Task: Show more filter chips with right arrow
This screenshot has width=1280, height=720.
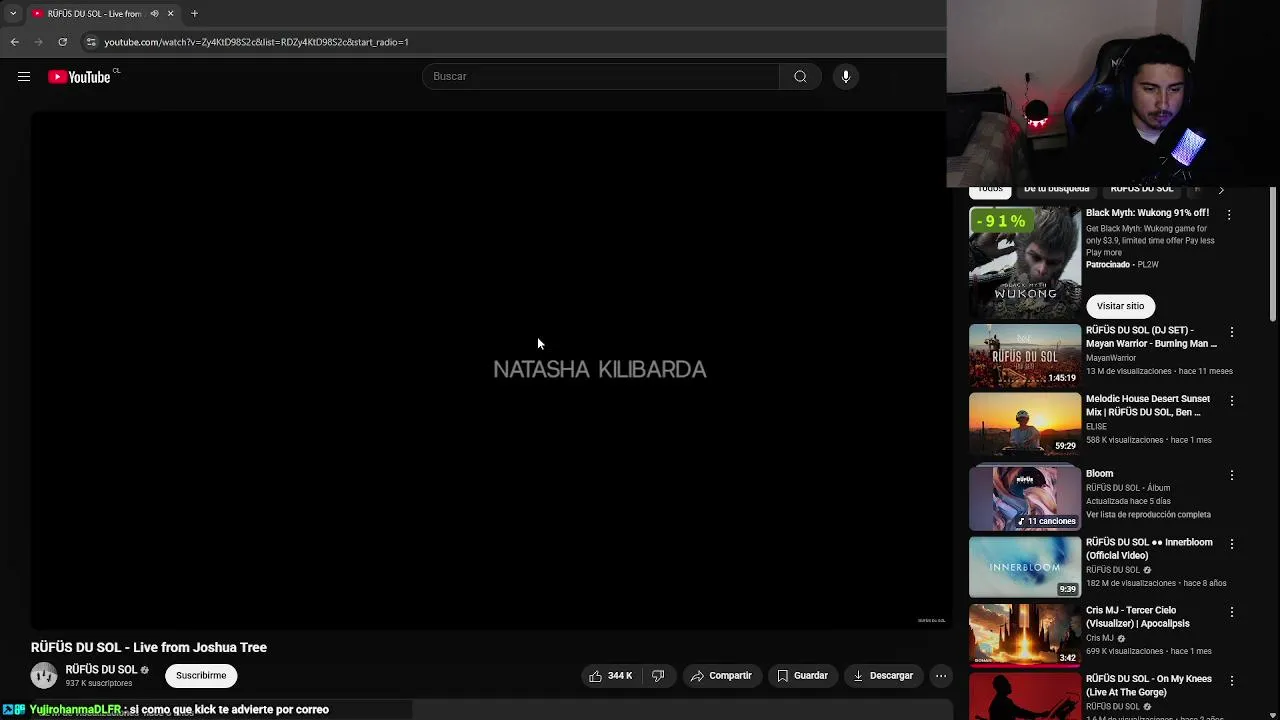Action: (1221, 189)
